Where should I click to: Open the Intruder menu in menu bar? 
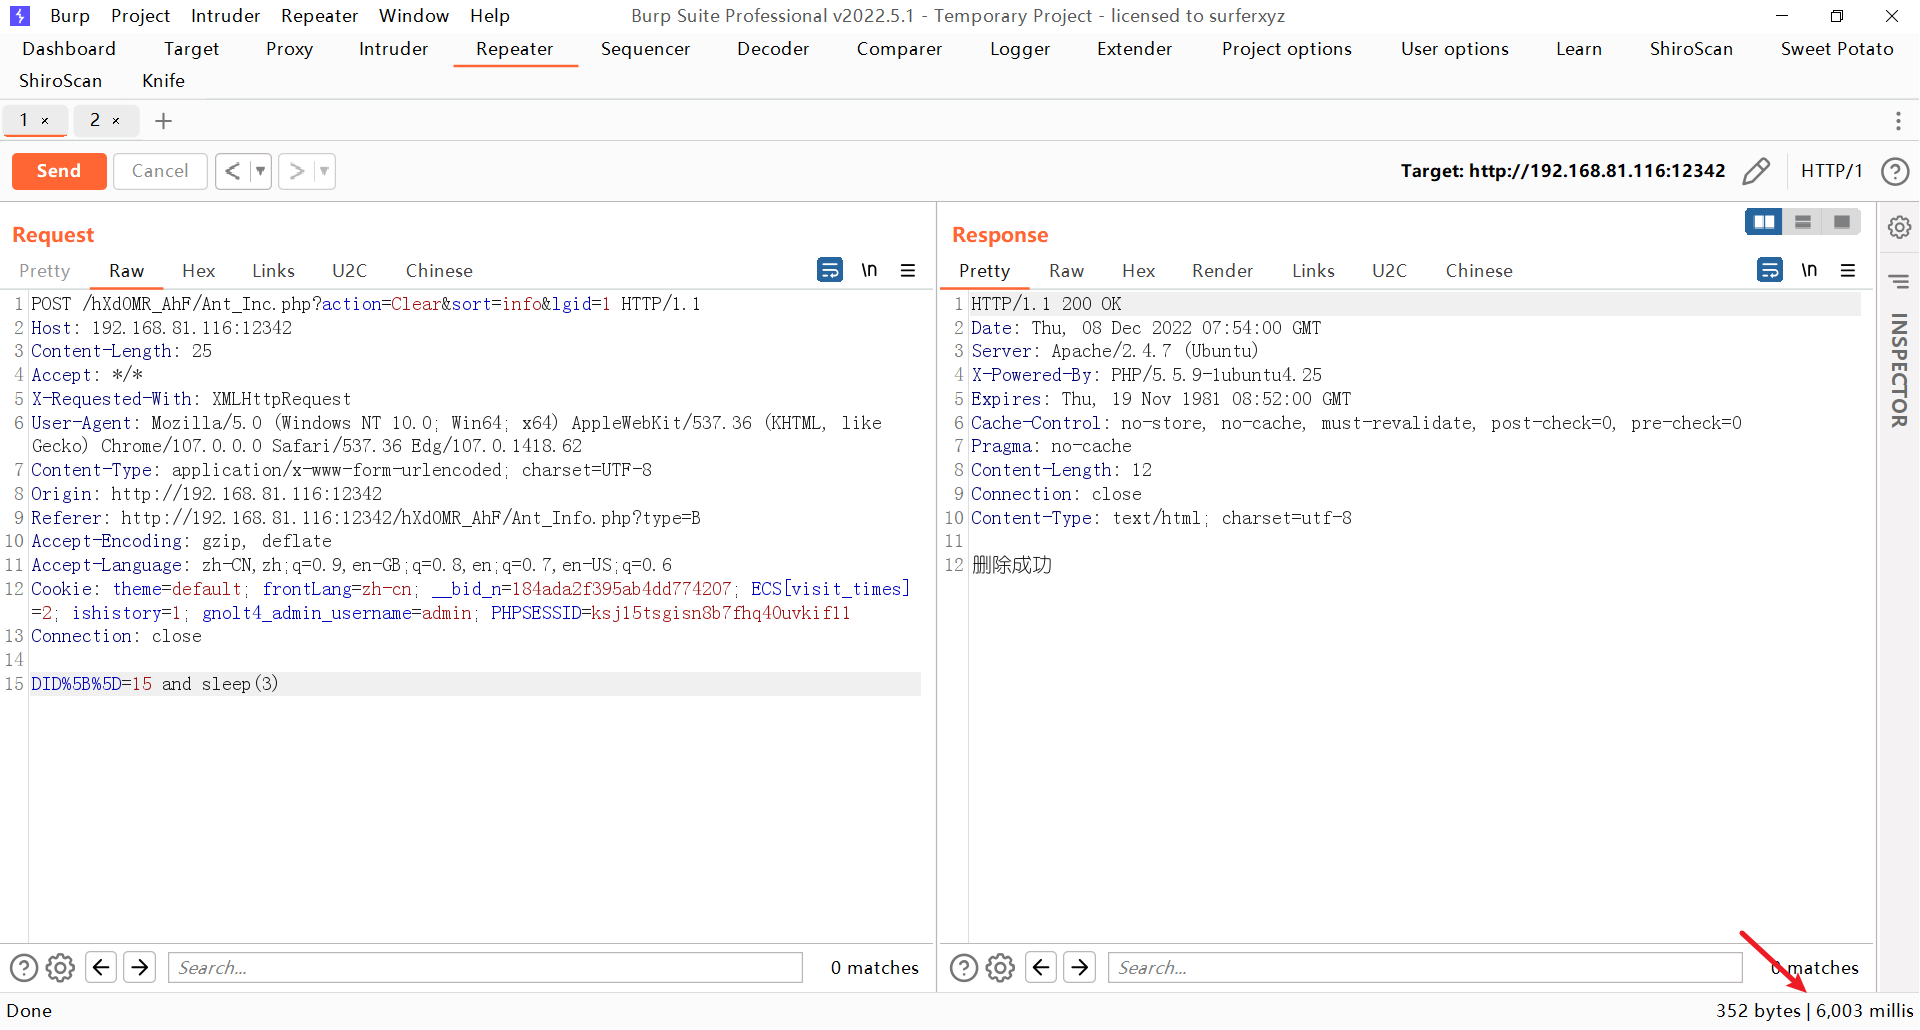point(225,16)
